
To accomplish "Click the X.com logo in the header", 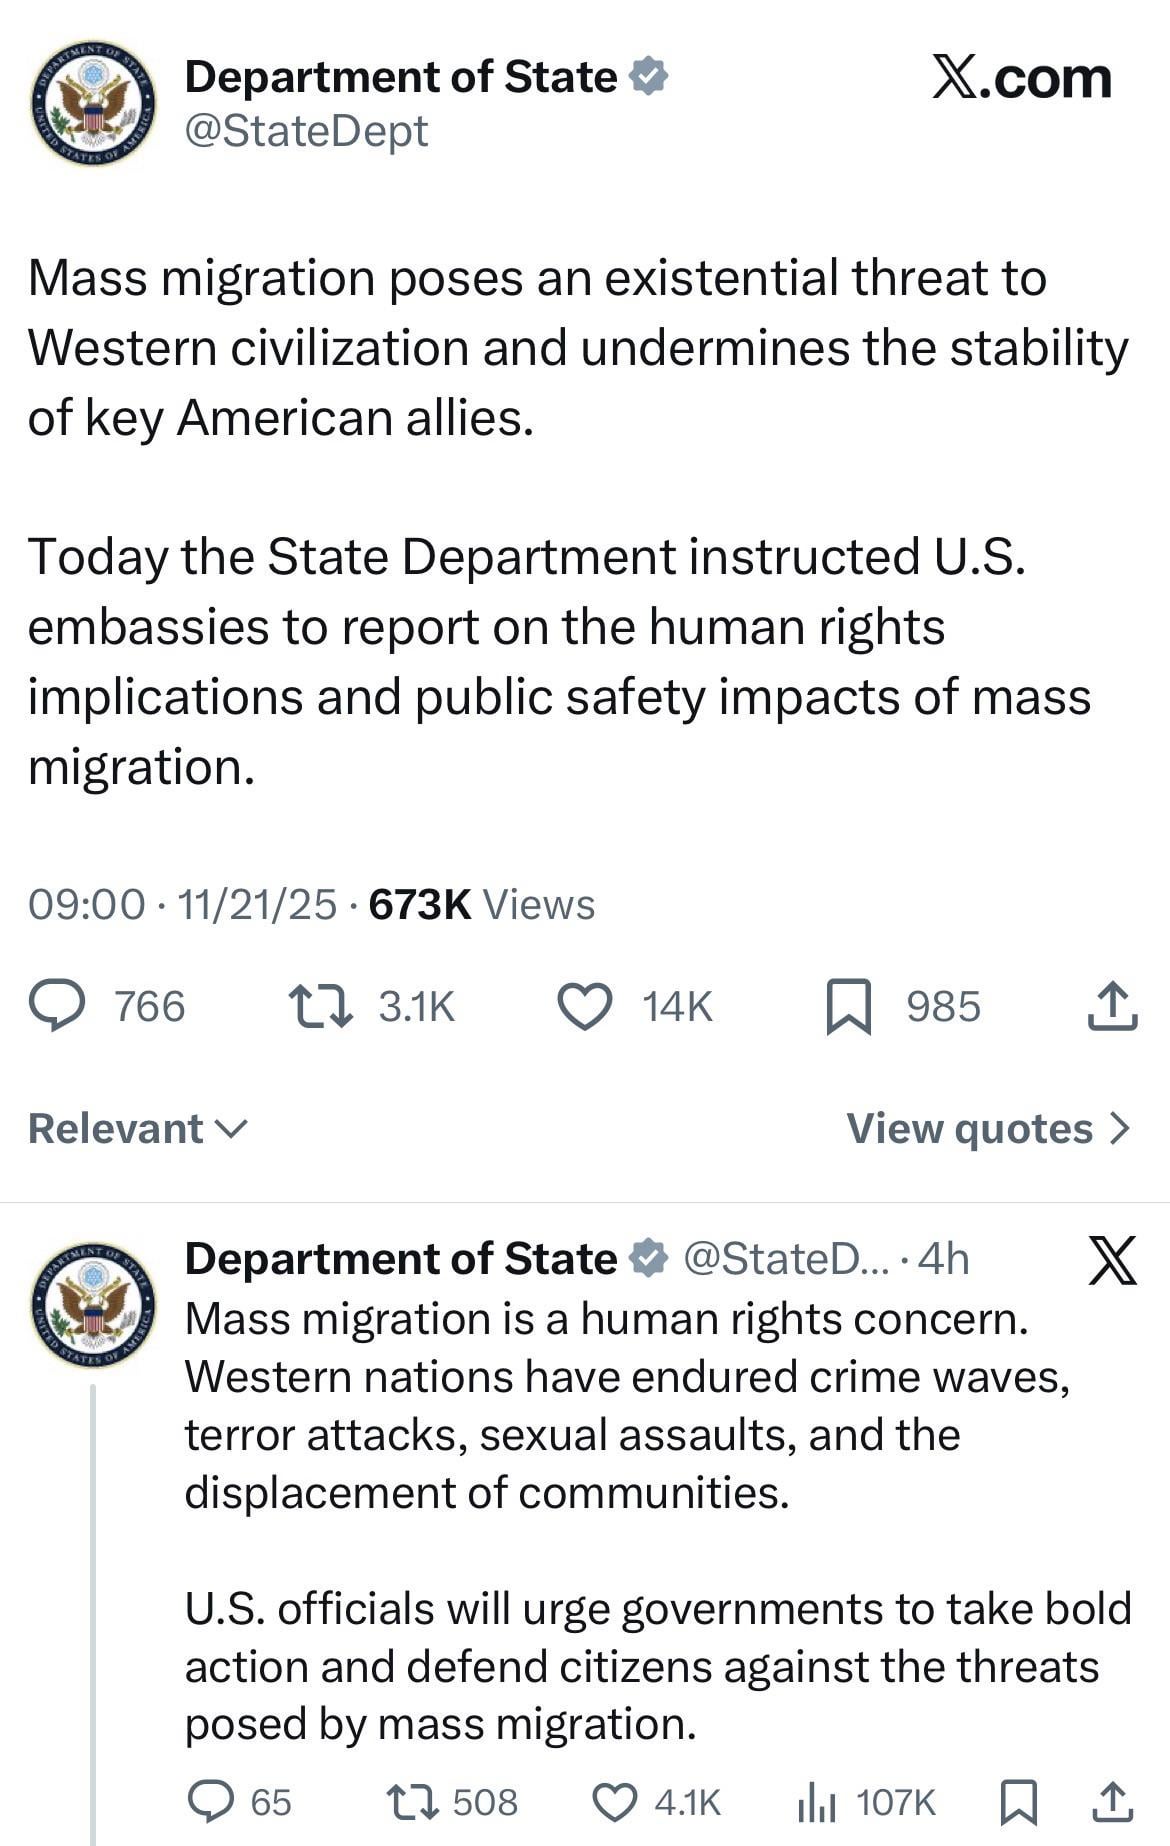I will pos(1021,79).
